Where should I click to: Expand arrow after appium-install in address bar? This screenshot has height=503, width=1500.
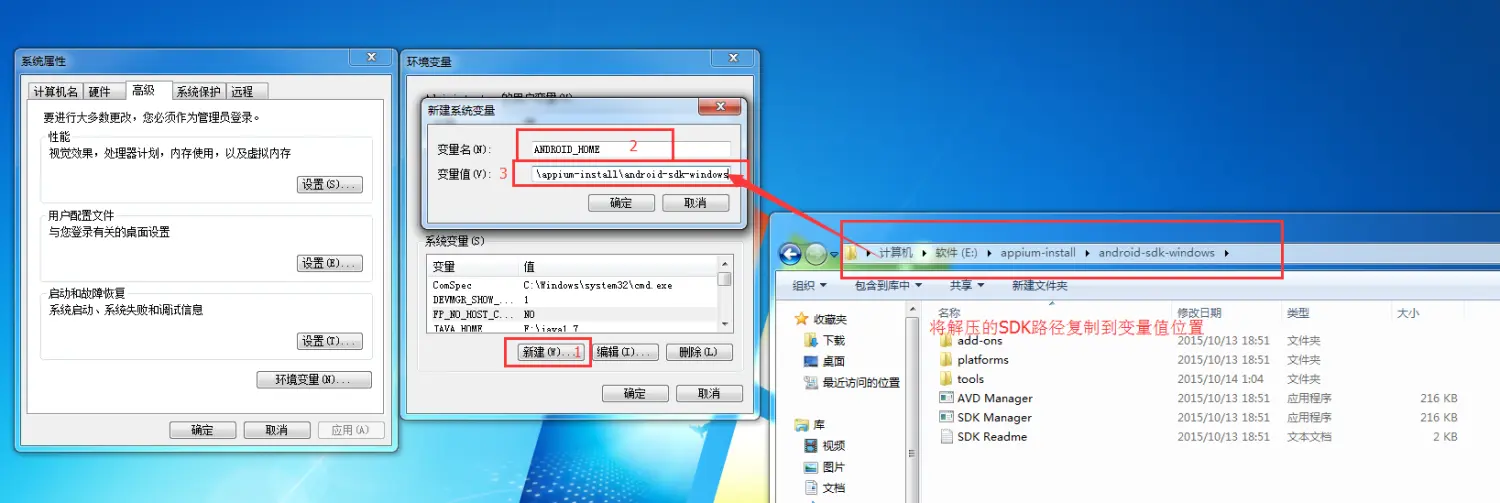click(x=1088, y=253)
